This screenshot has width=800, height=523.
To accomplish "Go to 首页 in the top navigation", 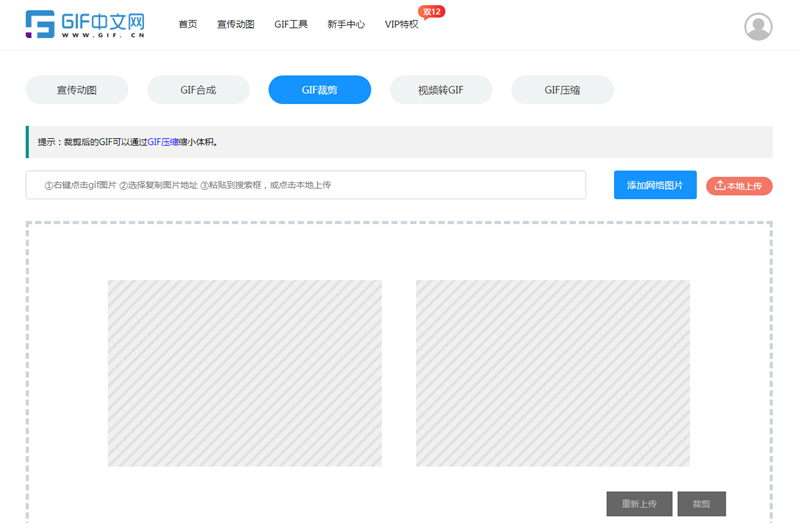I will click(188, 25).
